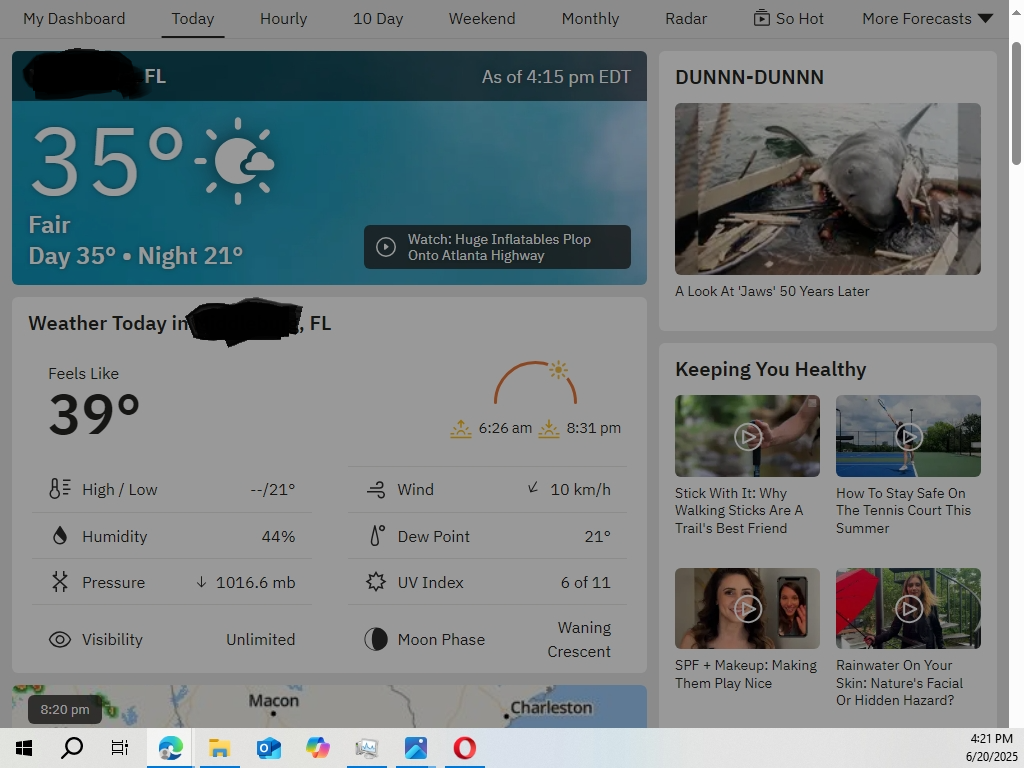The image size is (1024, 768).
Task: Click the 1016.6 mb pressure value
Action: click(255, 583)
